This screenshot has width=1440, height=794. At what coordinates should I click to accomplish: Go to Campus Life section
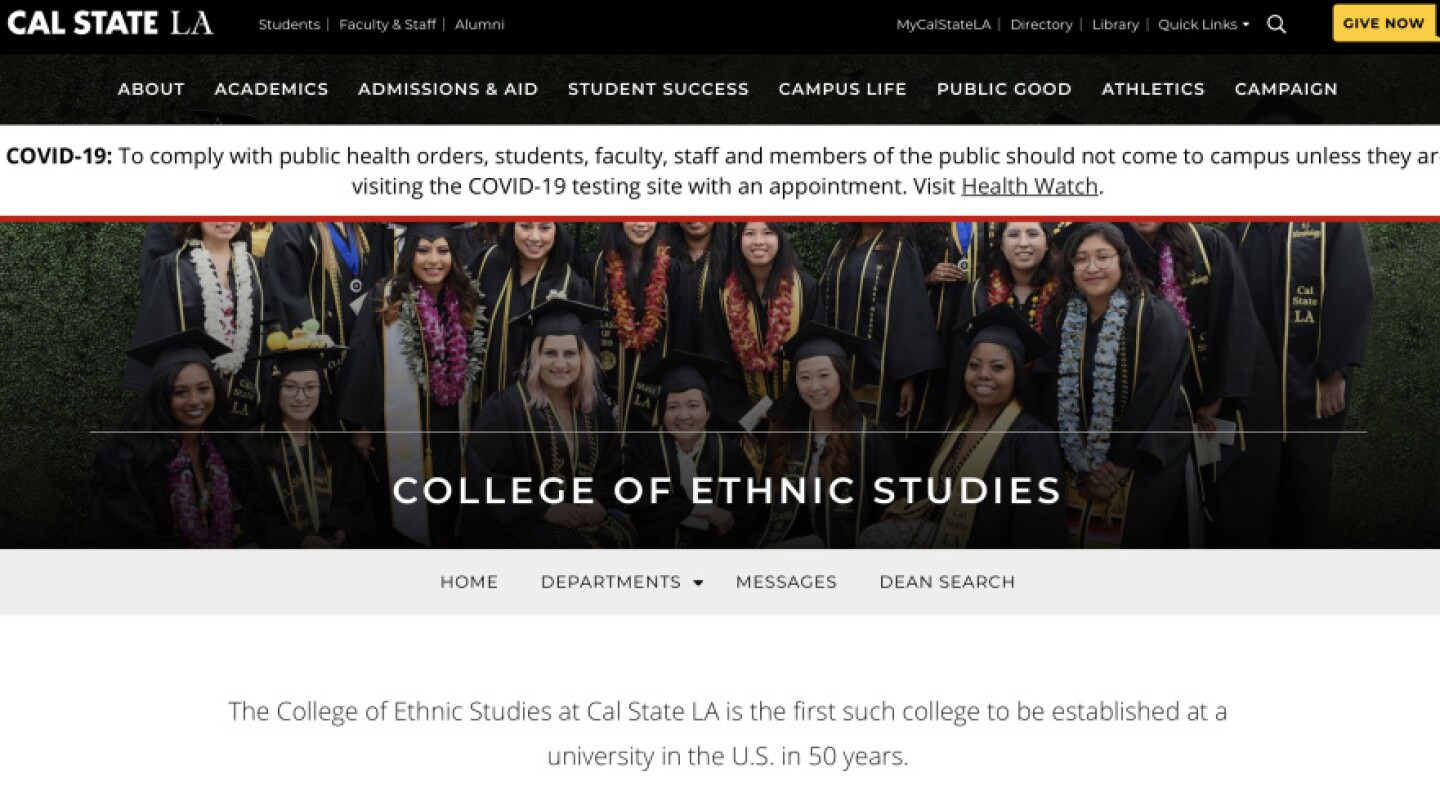pyautogui.click(x=842, y=89)
